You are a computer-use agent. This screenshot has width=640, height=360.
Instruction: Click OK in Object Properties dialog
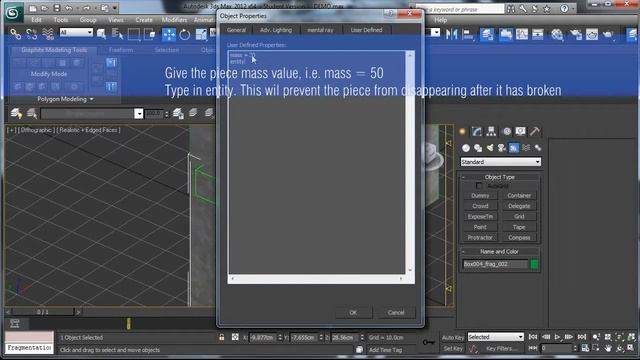pyautogui.click(x=353, y=312)
